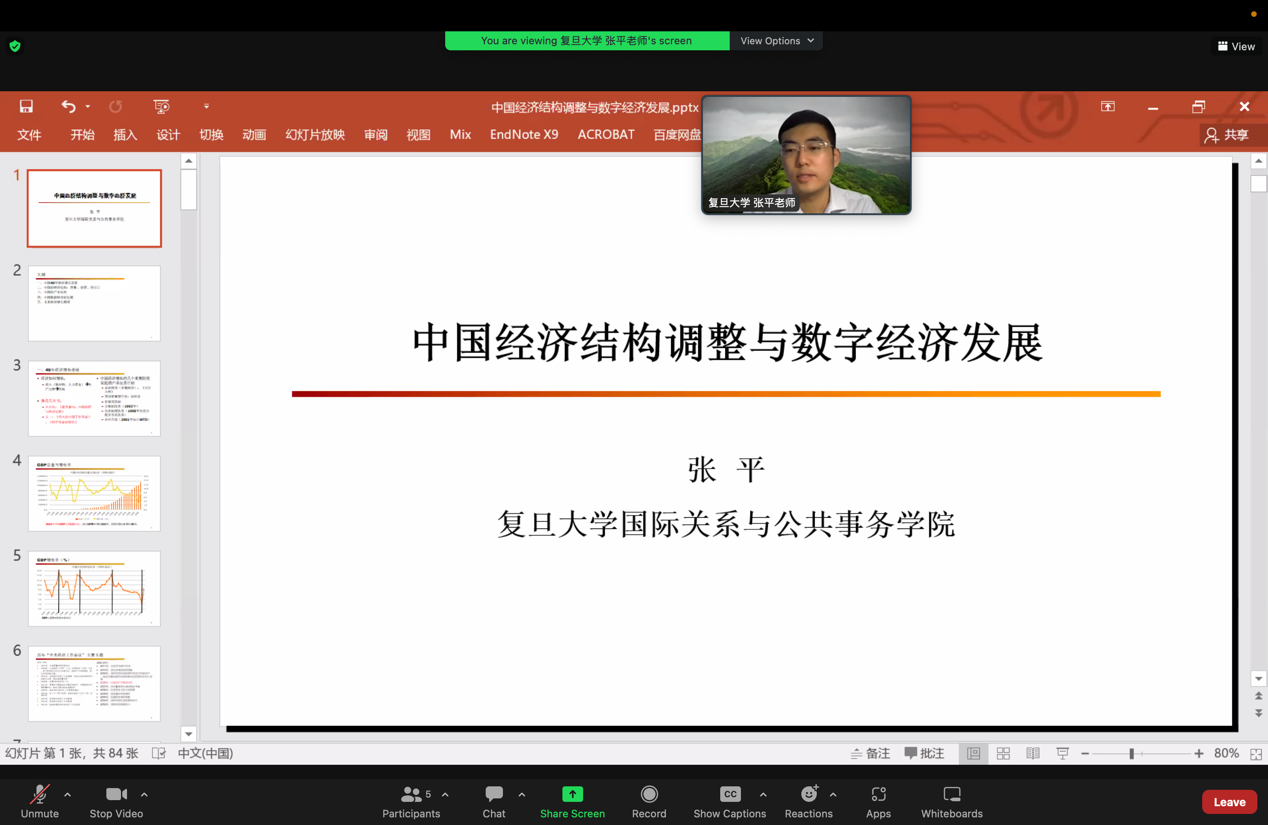Start slideshow from beginning icon
Image resolution: width=1268 pixels, height=825 pixels.
(x=161, y=106)
